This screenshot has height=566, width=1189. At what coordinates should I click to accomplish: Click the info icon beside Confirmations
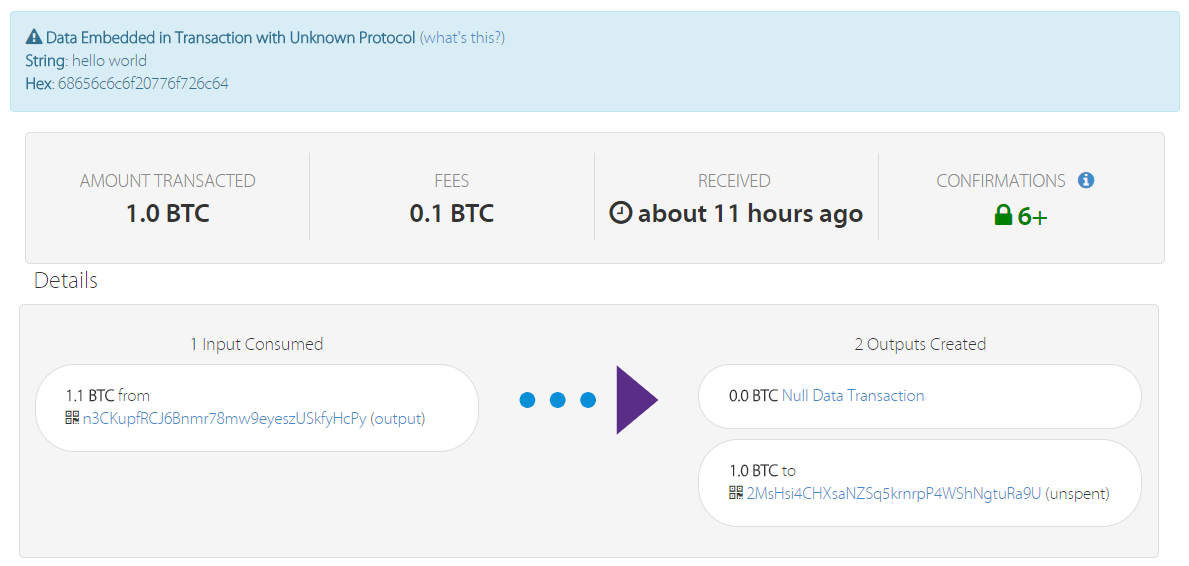pos(1086,181)
